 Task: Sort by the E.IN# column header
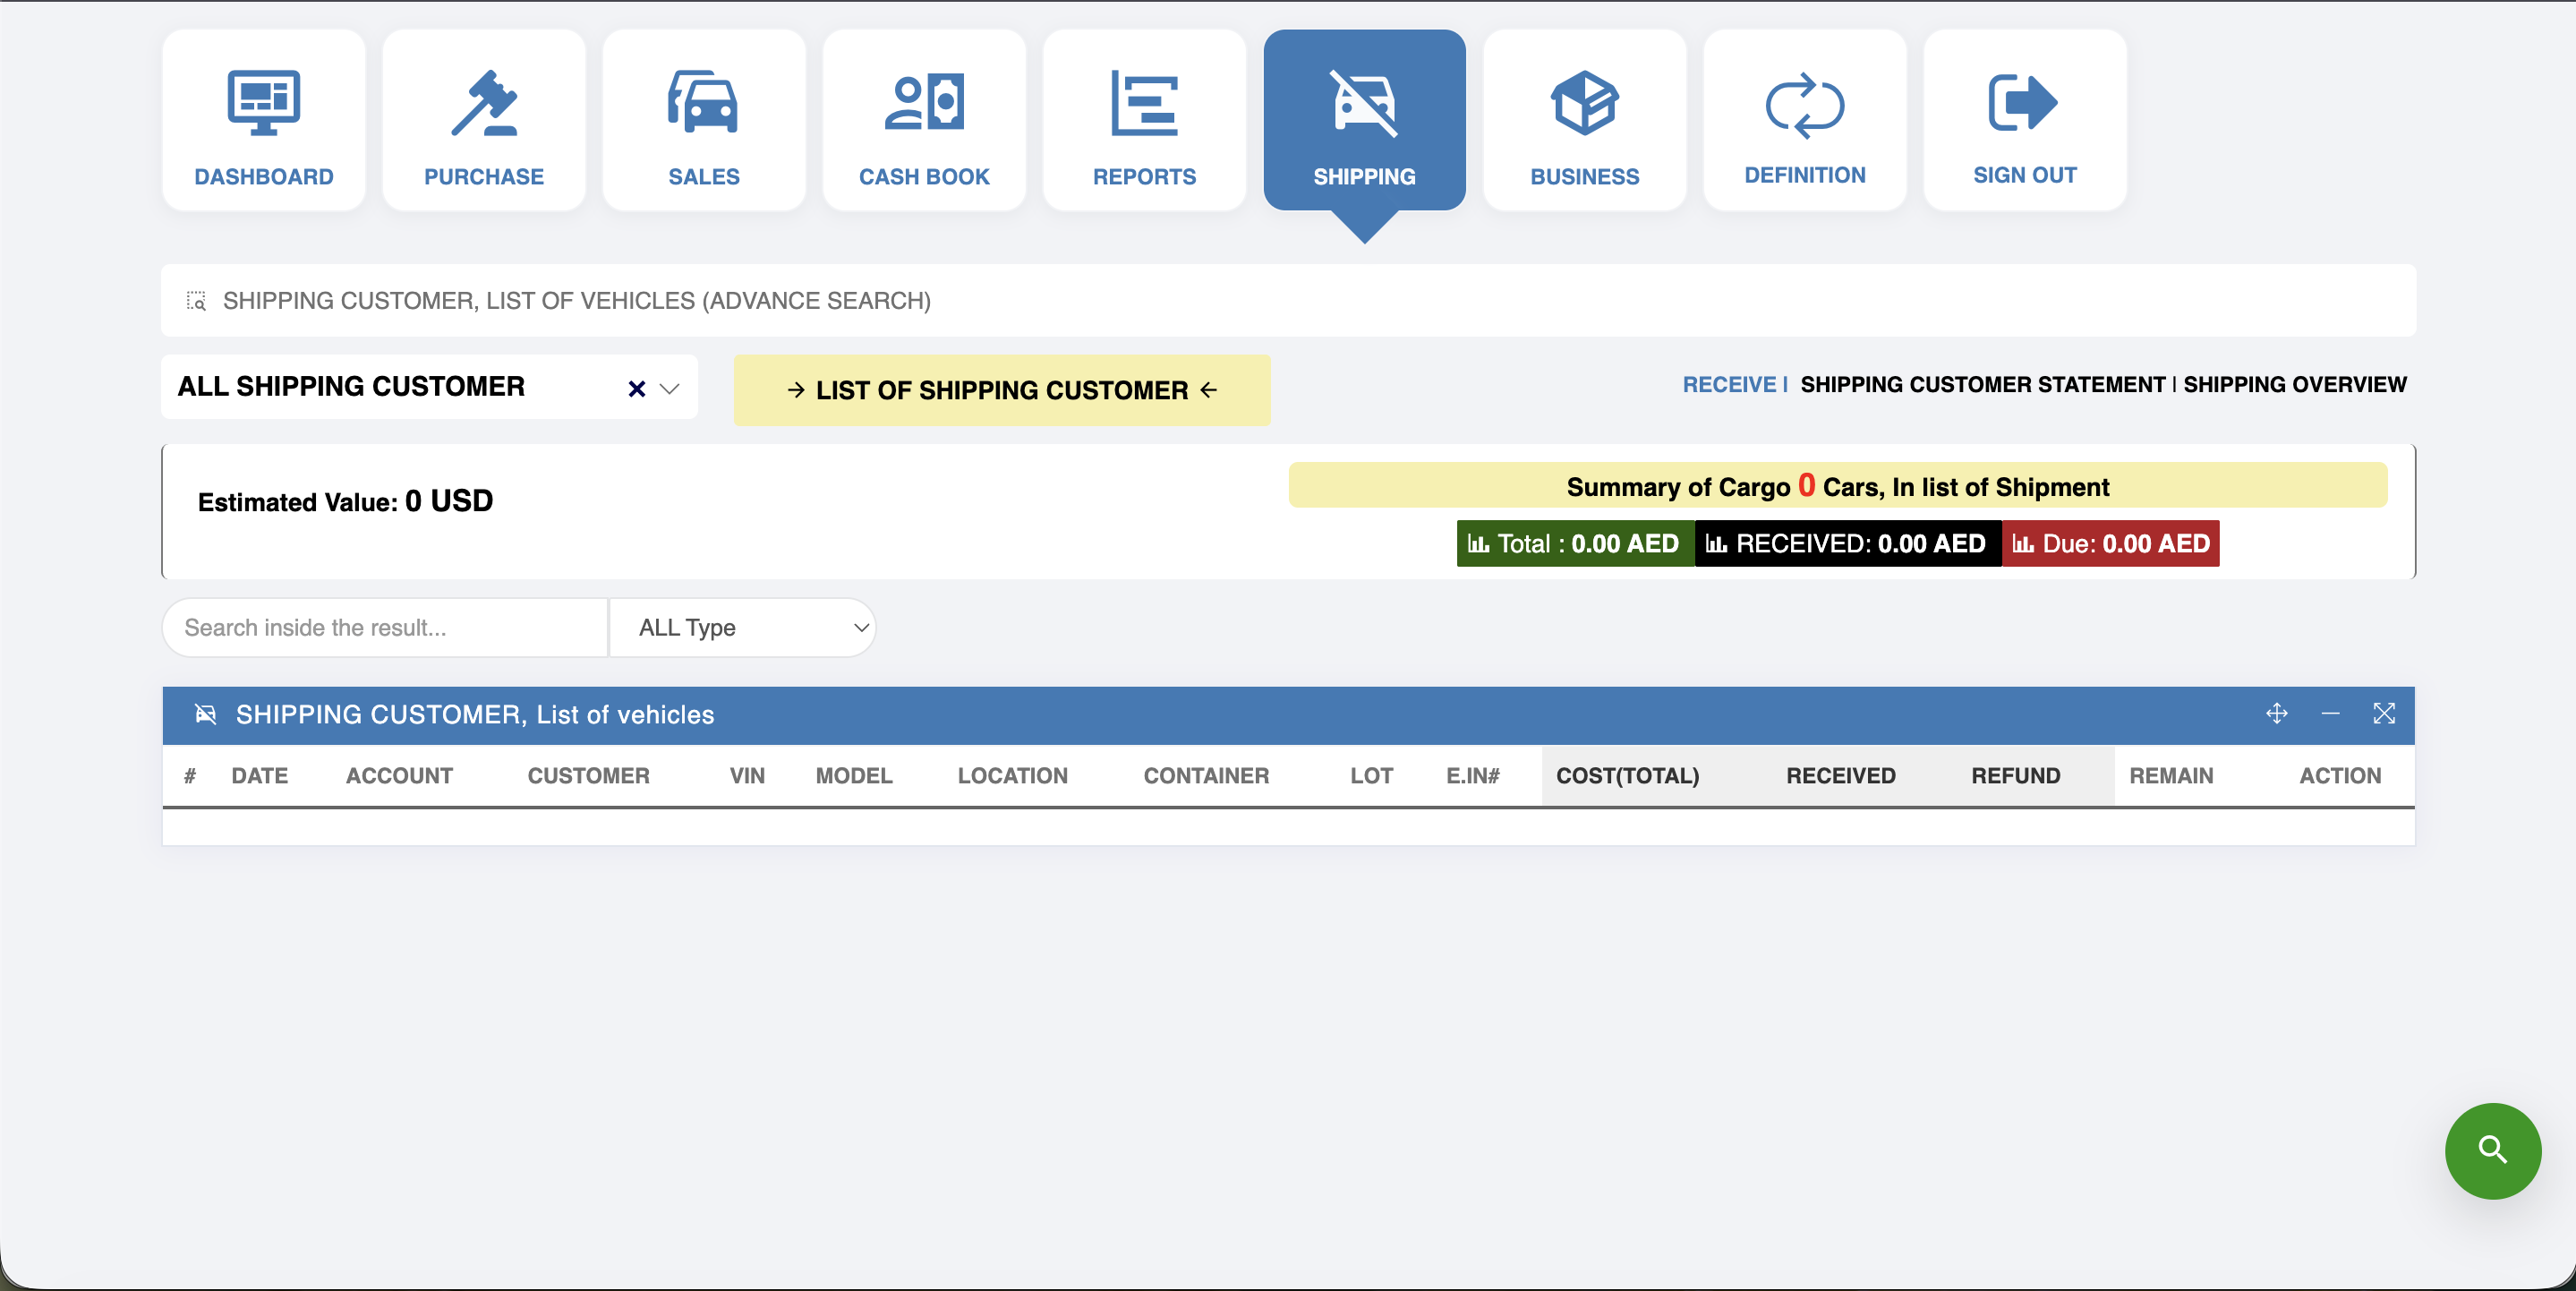tap(1472, 776)
